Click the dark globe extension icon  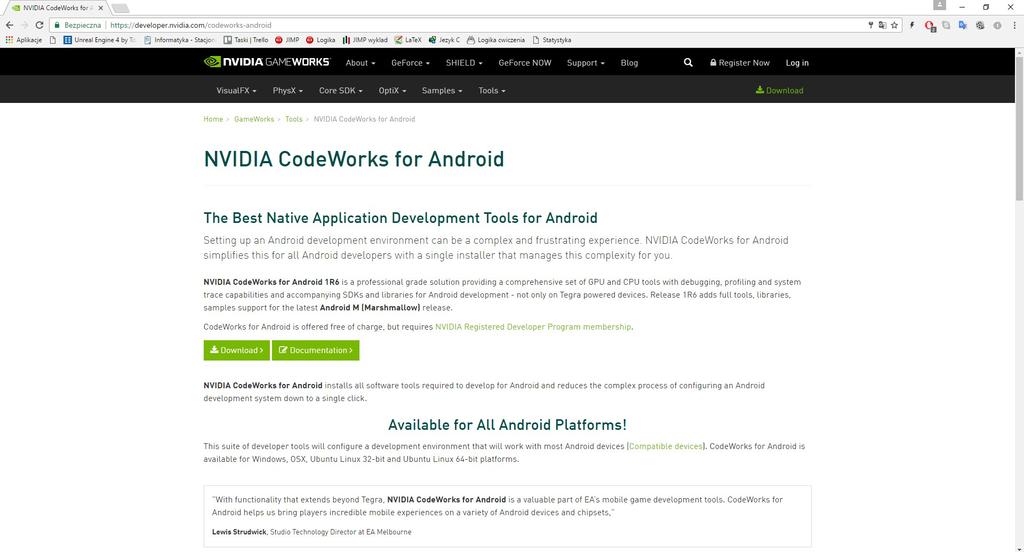click(980, 25)
